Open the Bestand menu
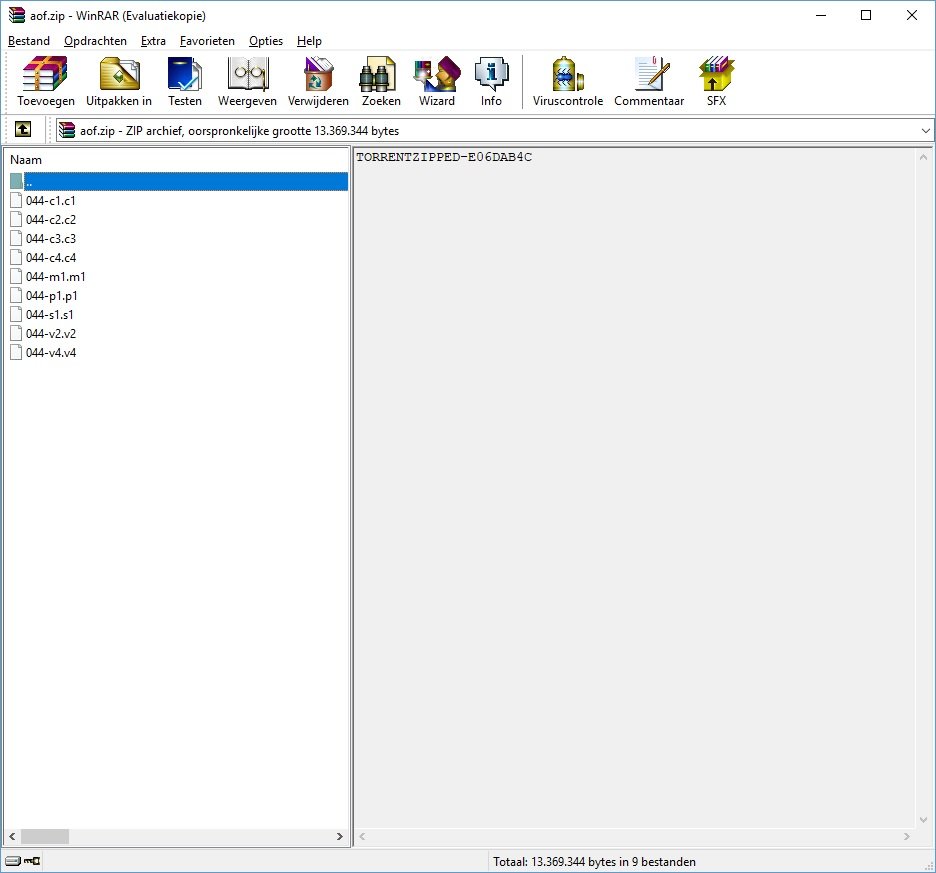This screenshot has width=936, height=873. (29, 41)
